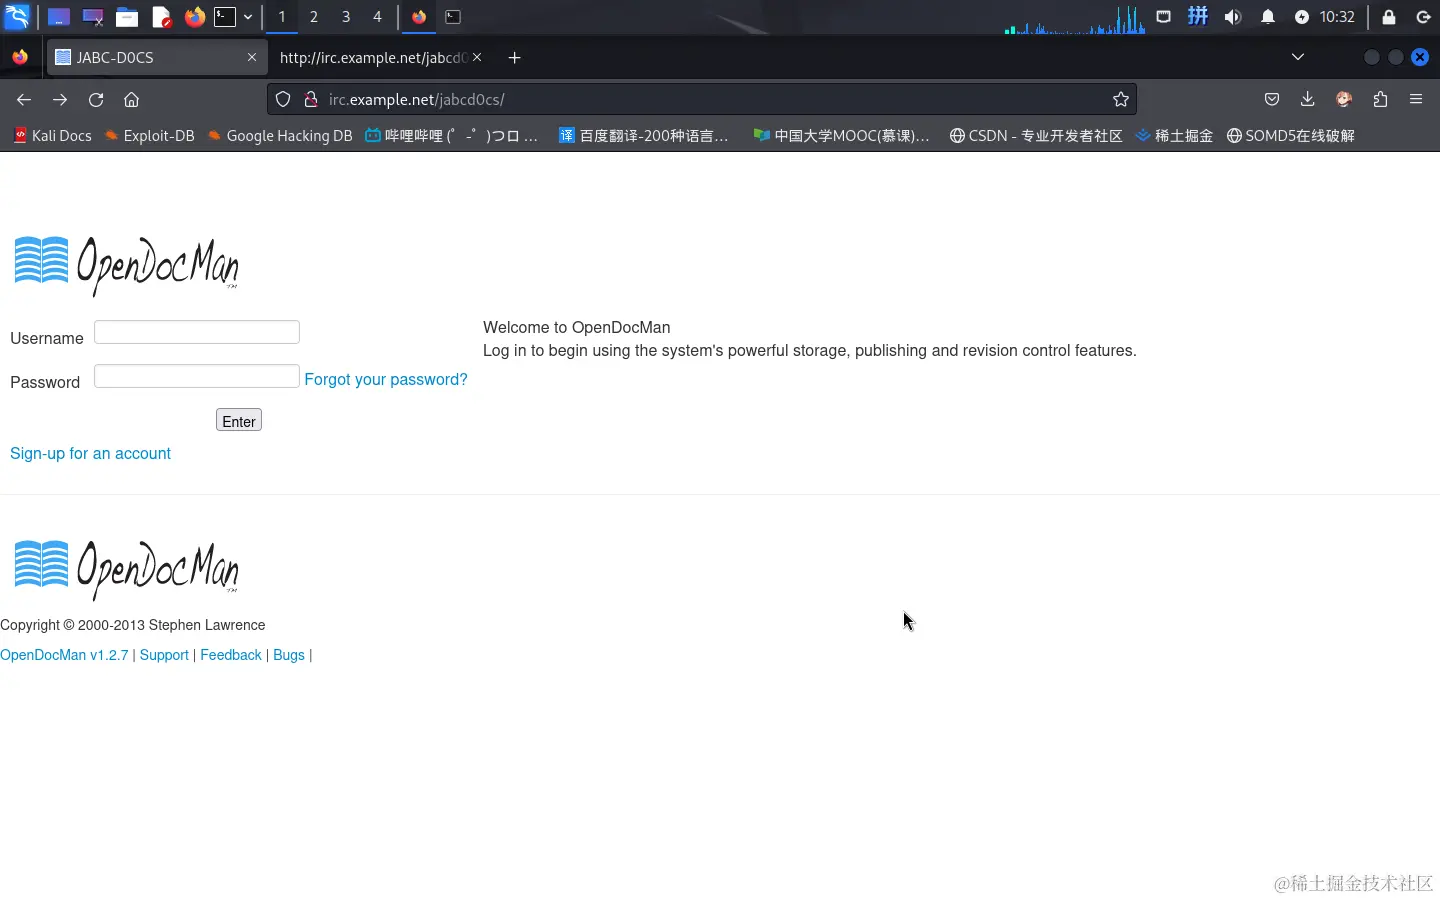Go back to the previous page
Viewport: 1440px width, 900px height.
[x=24, y=100]
